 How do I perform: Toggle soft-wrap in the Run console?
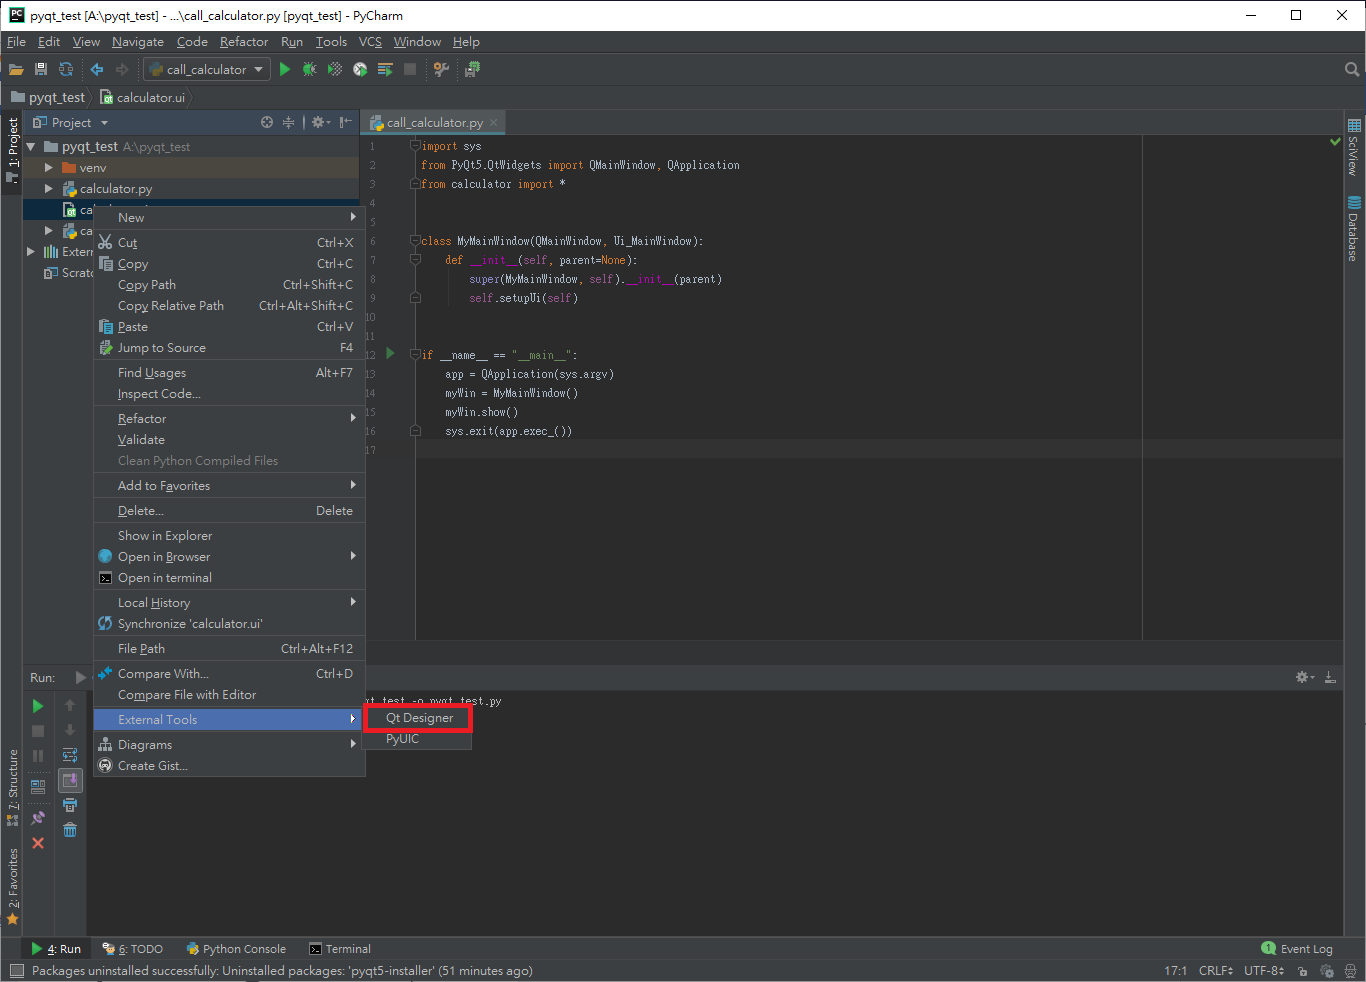tap(70, 755)
